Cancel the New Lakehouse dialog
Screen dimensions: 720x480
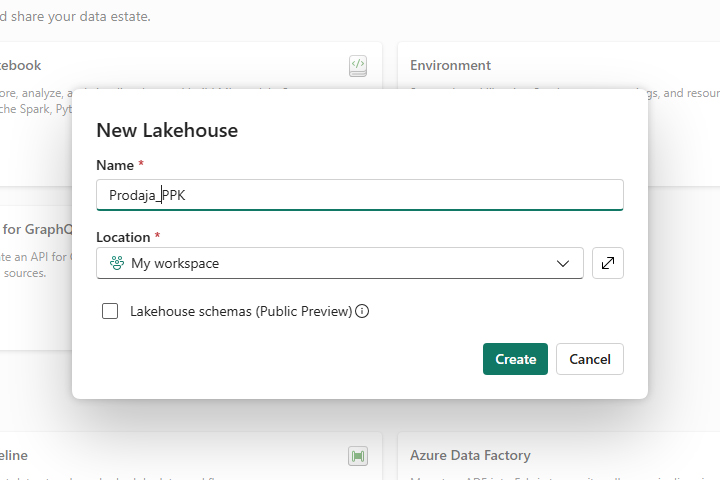pos(590,359)
